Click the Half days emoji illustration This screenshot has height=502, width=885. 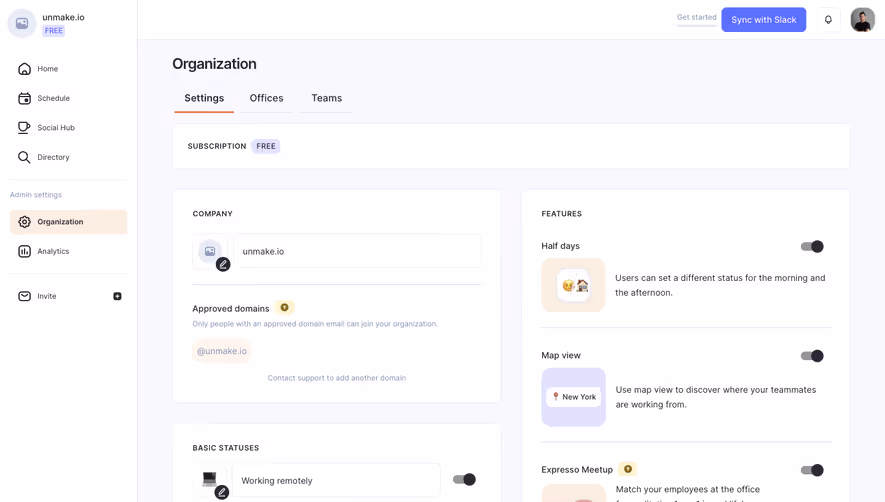click(x=573, y=285)
